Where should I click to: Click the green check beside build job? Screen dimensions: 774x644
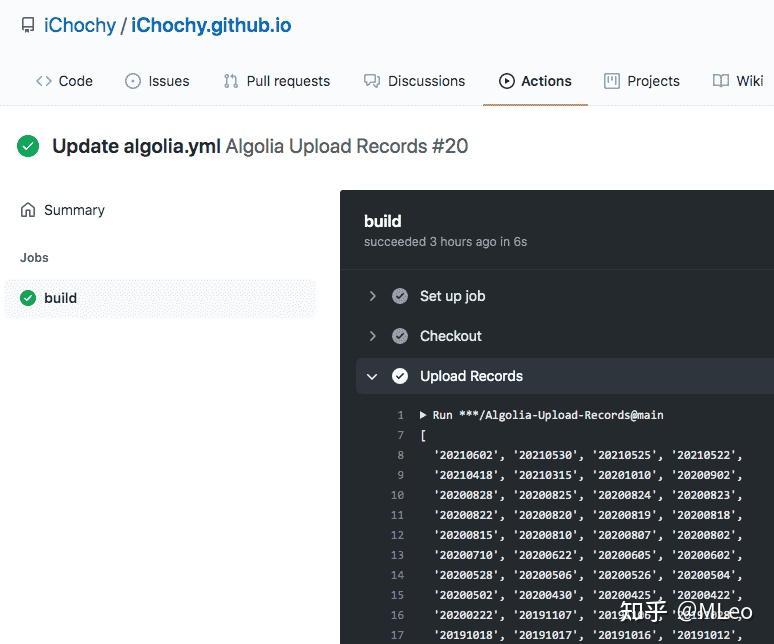click(x=28, y=298)
